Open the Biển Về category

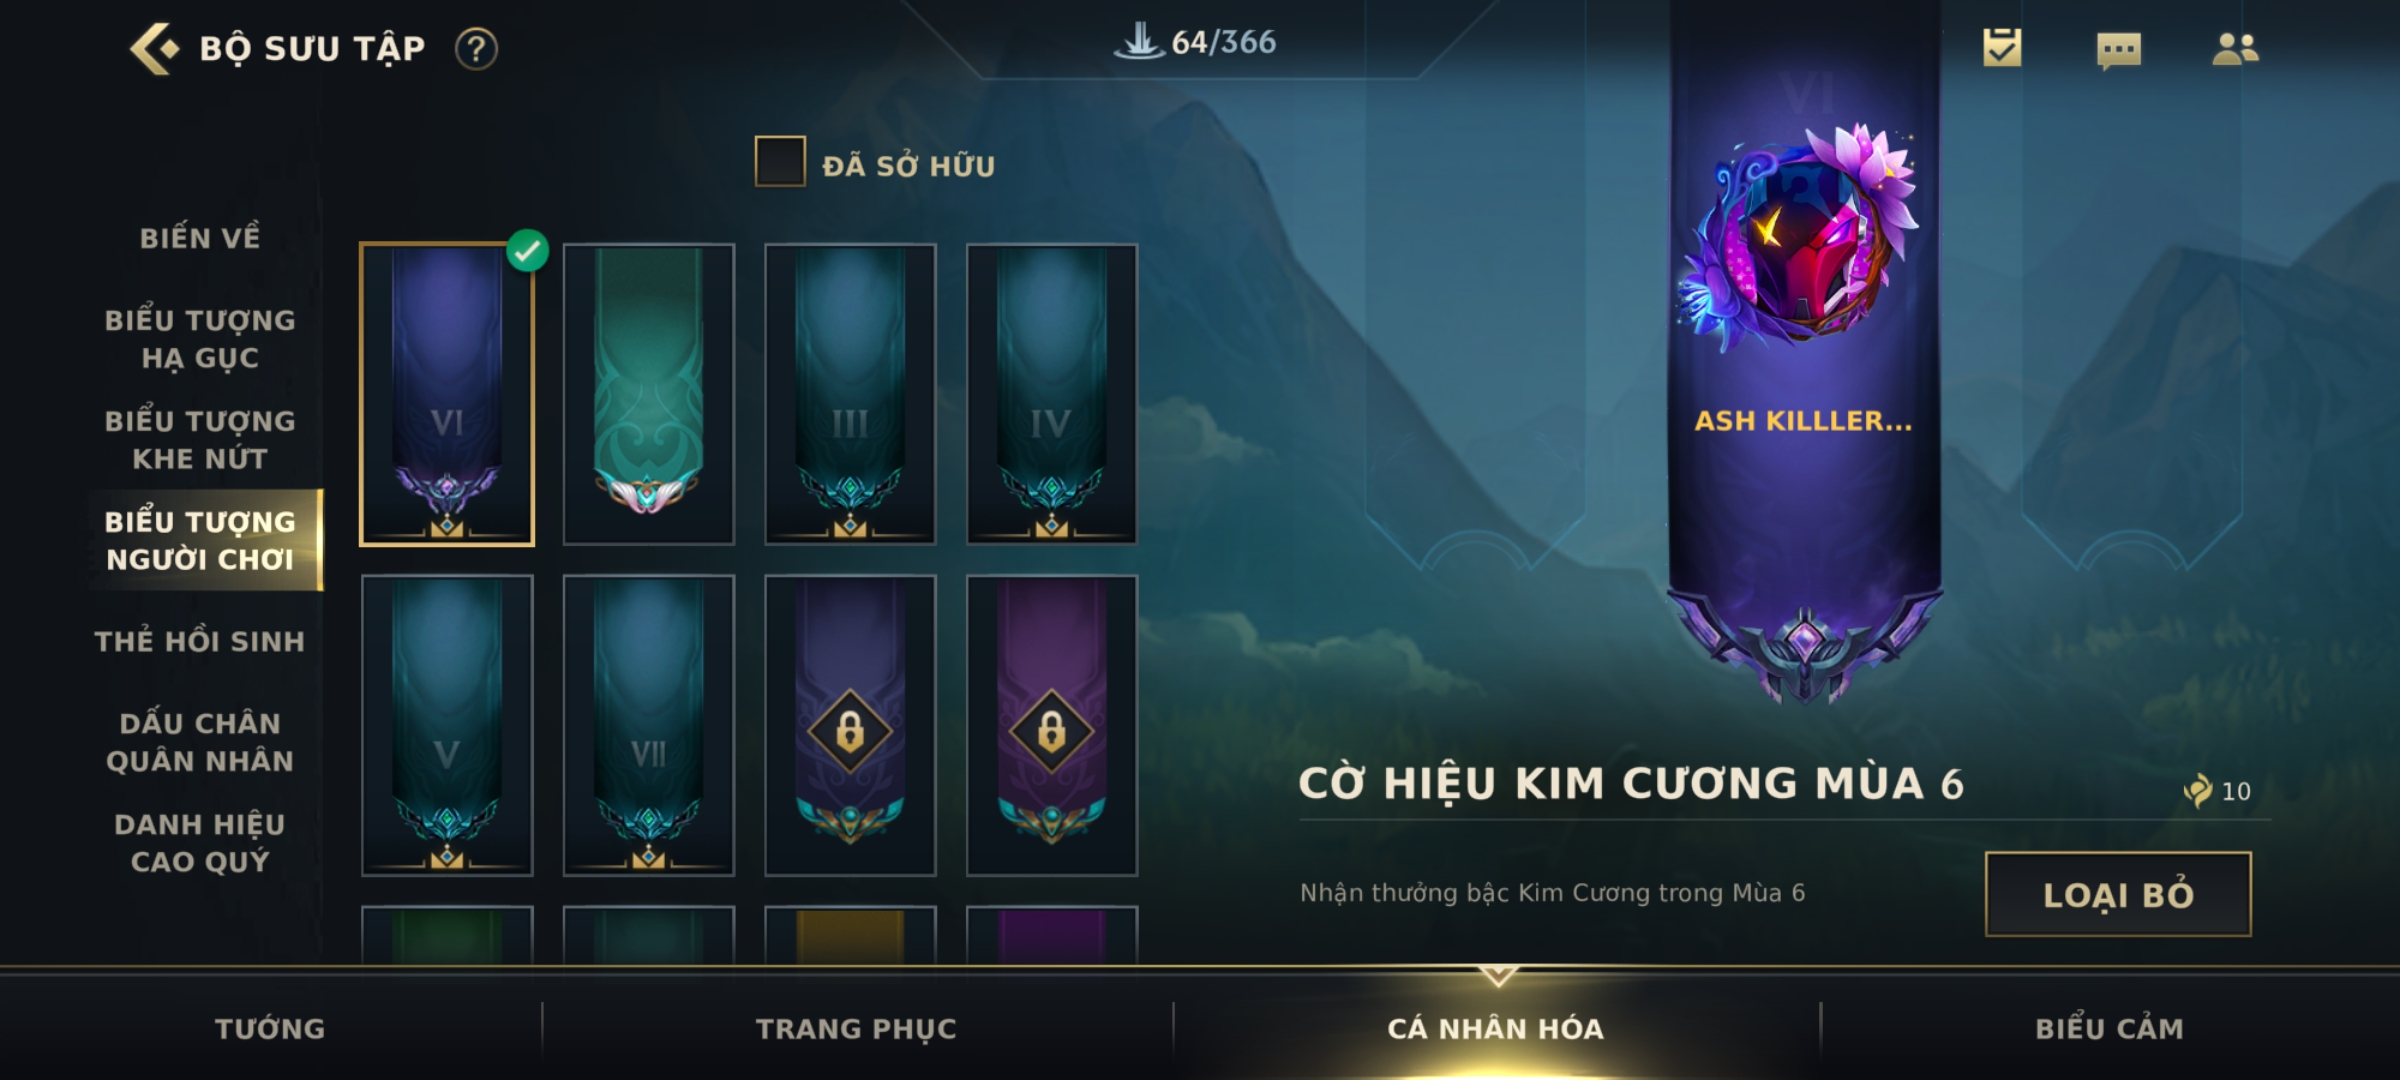pos(200,238)
